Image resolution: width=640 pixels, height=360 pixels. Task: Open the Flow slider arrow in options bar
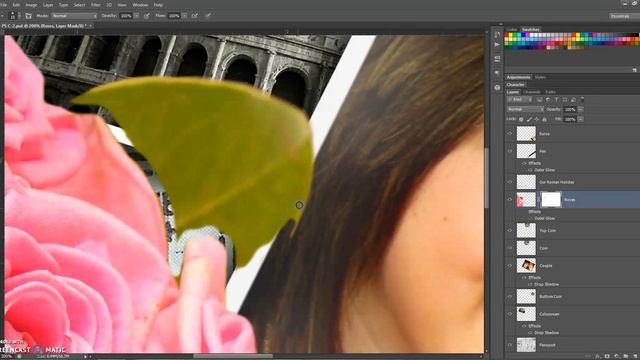tap(184, 16)
